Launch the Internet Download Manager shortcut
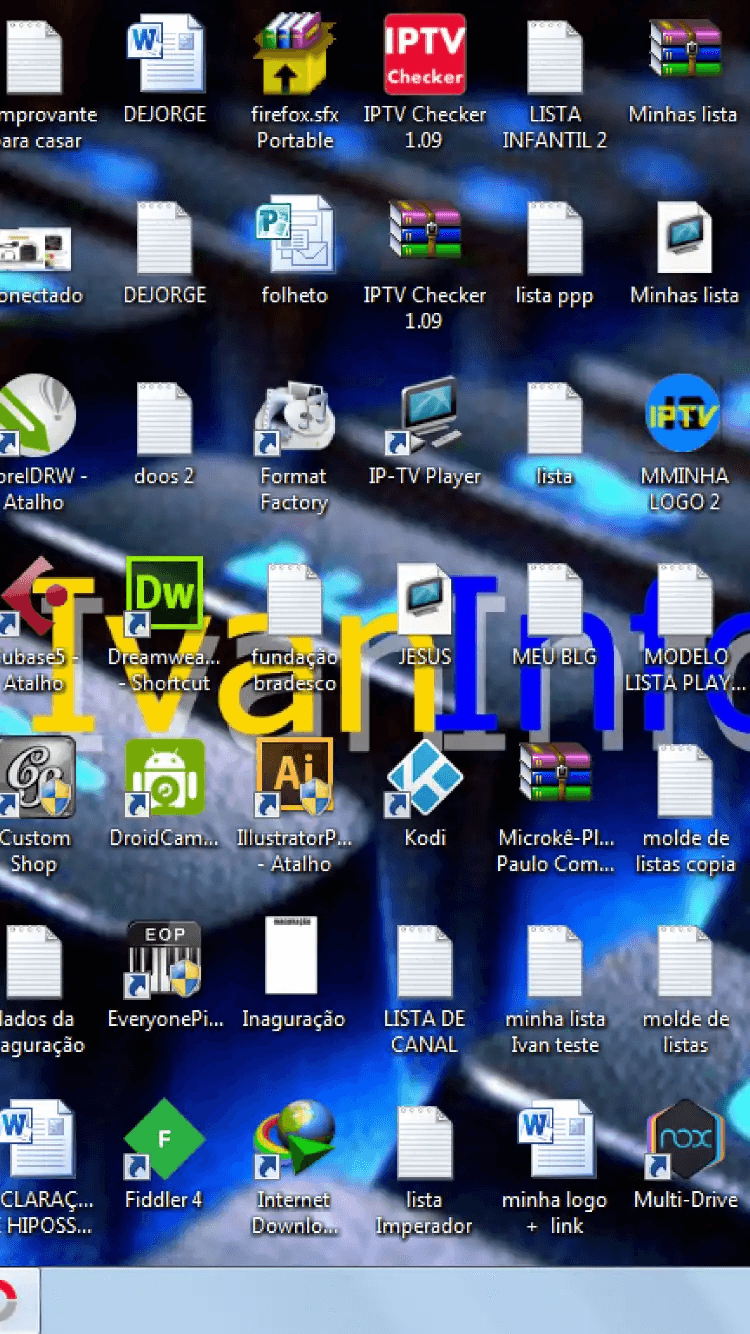The width and height of the screenshot is (750, 1334). (x=294, y=1140)
